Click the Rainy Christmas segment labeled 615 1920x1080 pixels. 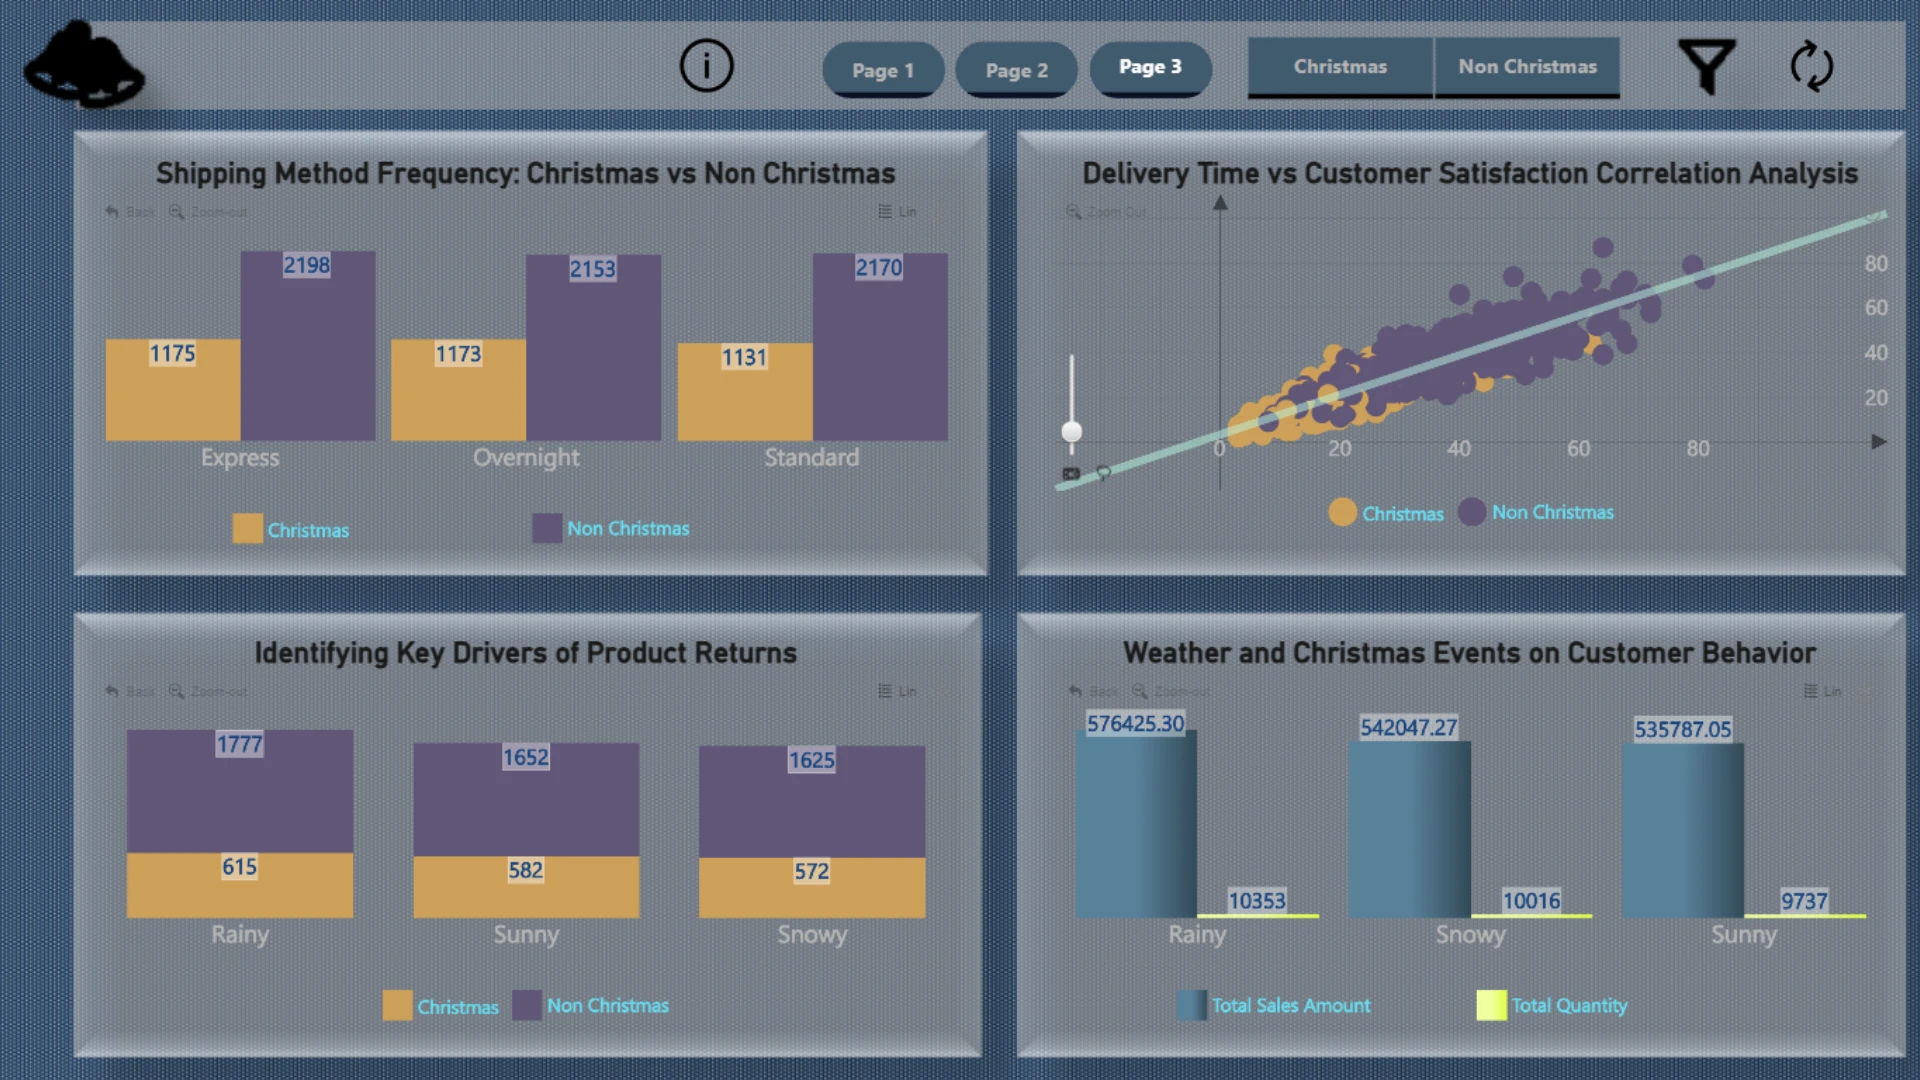coord(240,885)
